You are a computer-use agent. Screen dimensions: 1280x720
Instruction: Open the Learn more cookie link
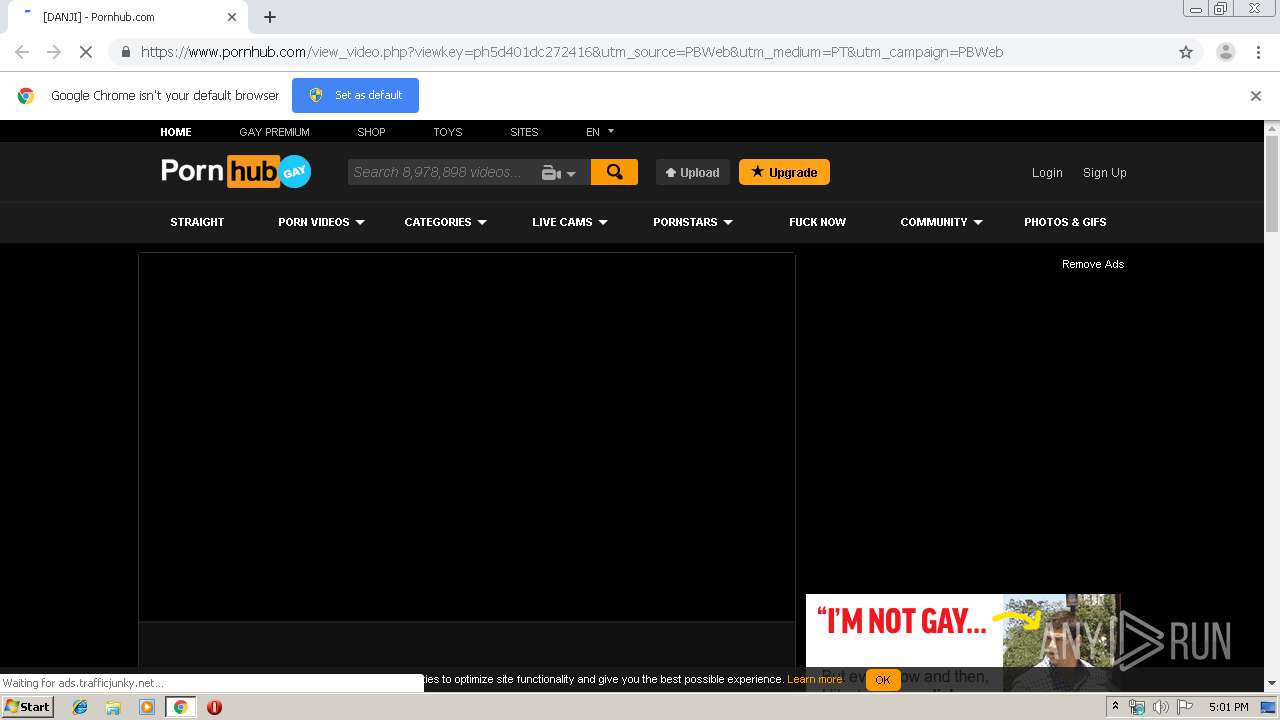814,679
